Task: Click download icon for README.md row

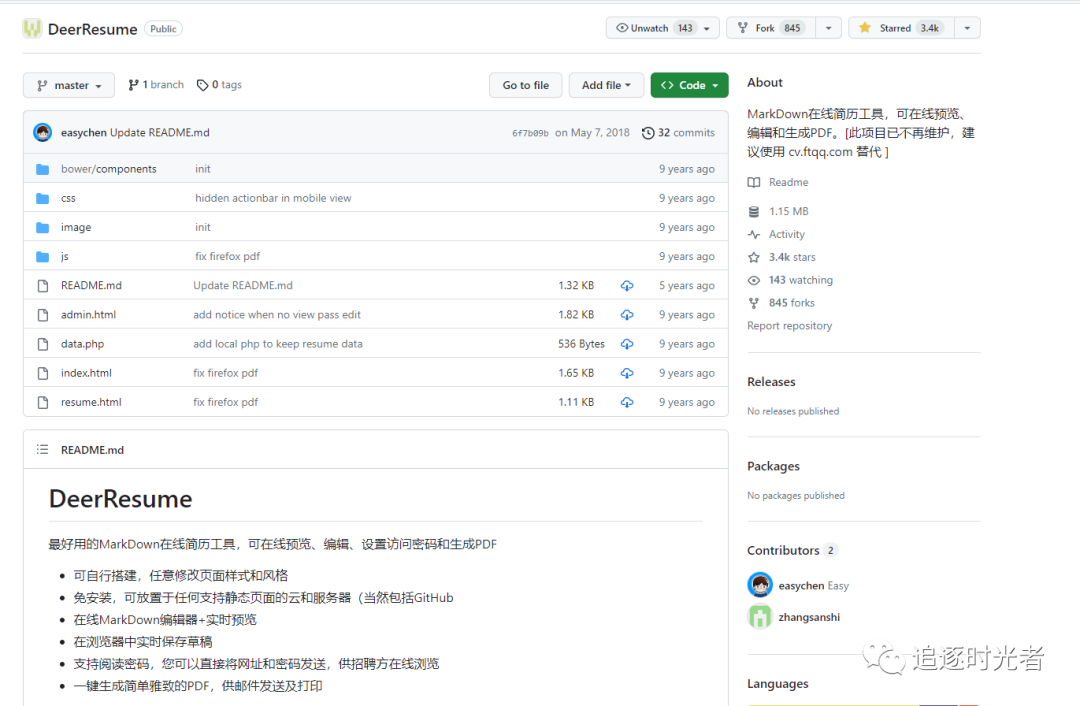Action: click(x=627, y=285)
